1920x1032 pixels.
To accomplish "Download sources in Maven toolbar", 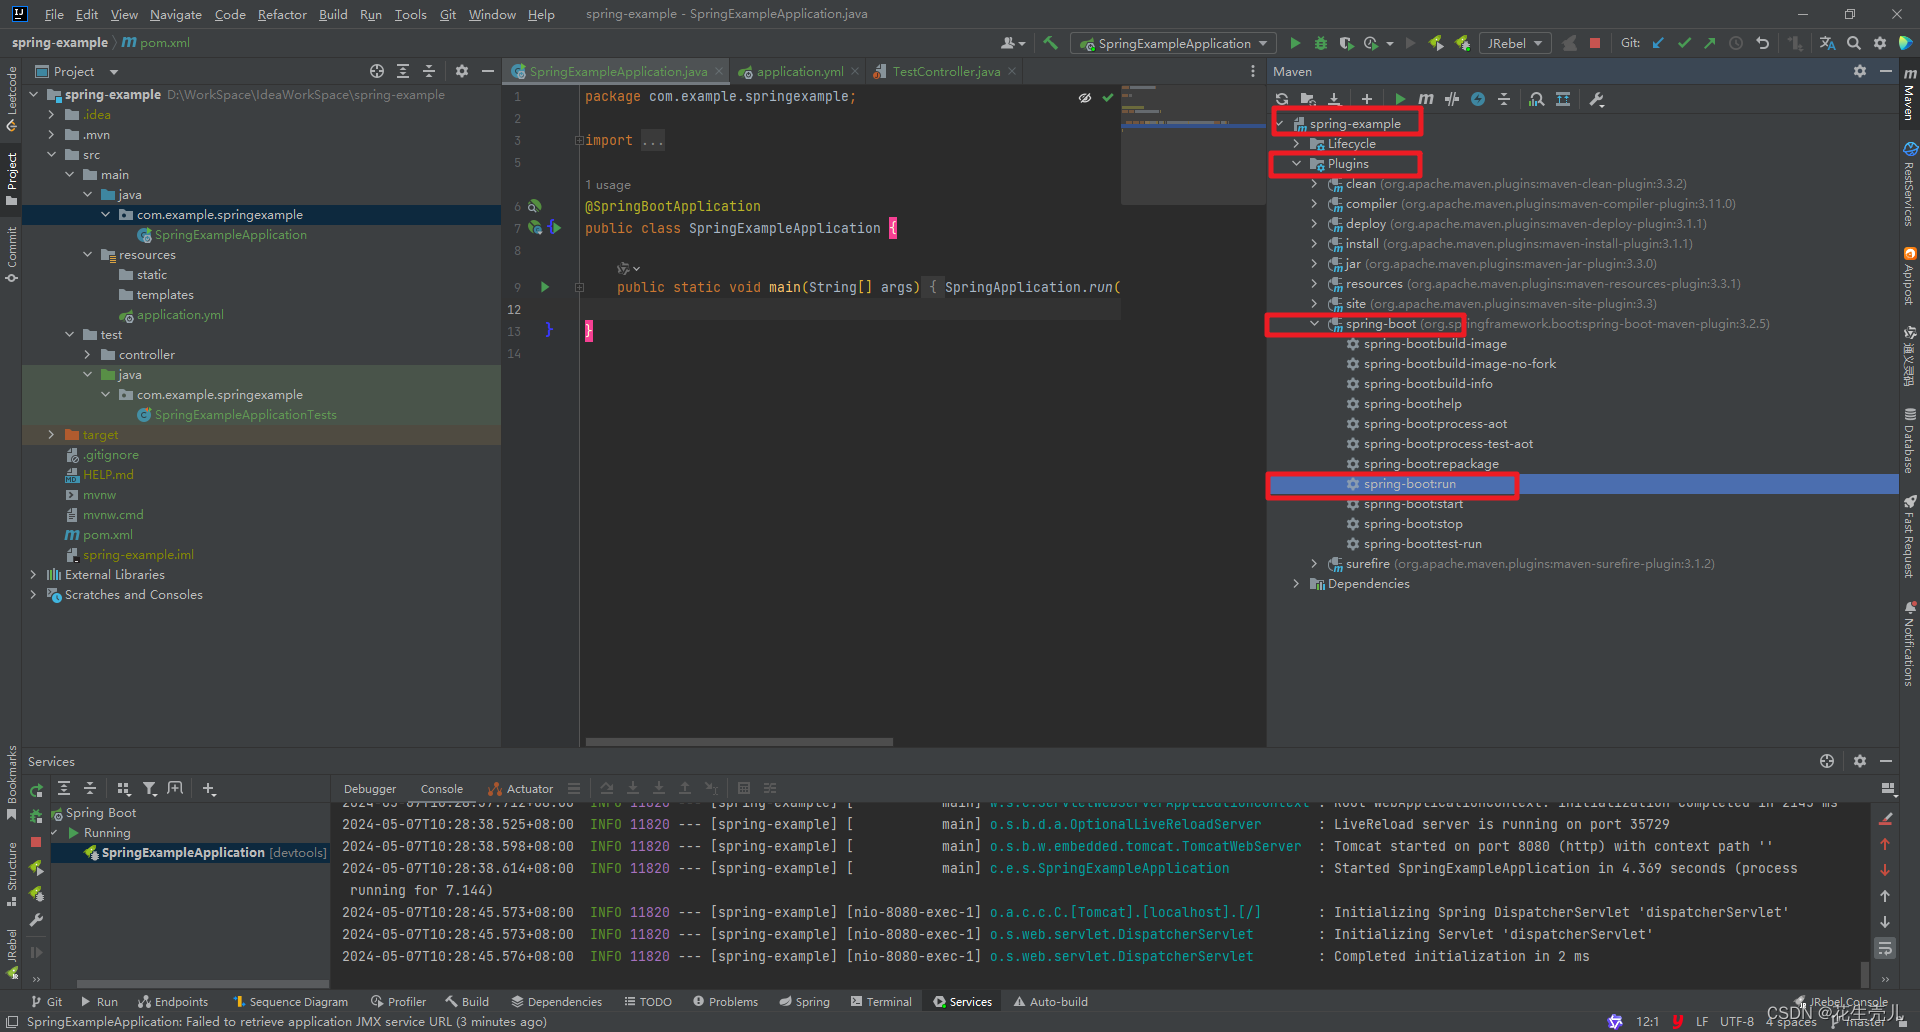I will [x=1334, y=99].
